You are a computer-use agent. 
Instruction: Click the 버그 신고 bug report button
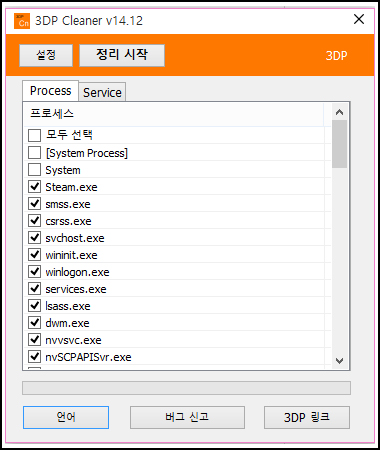tap(187, 417)
